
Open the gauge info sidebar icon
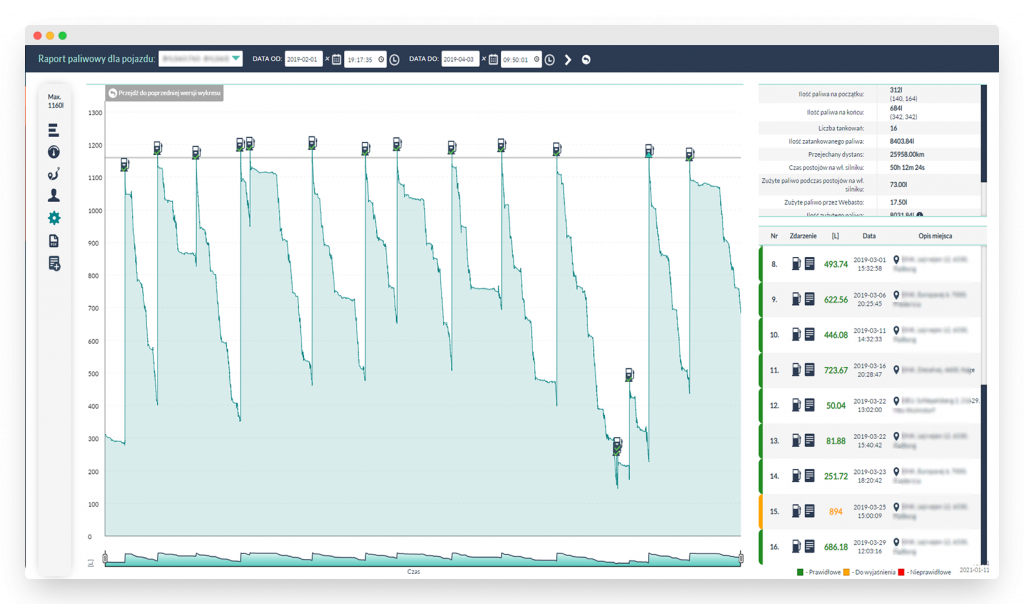[54, 152]
